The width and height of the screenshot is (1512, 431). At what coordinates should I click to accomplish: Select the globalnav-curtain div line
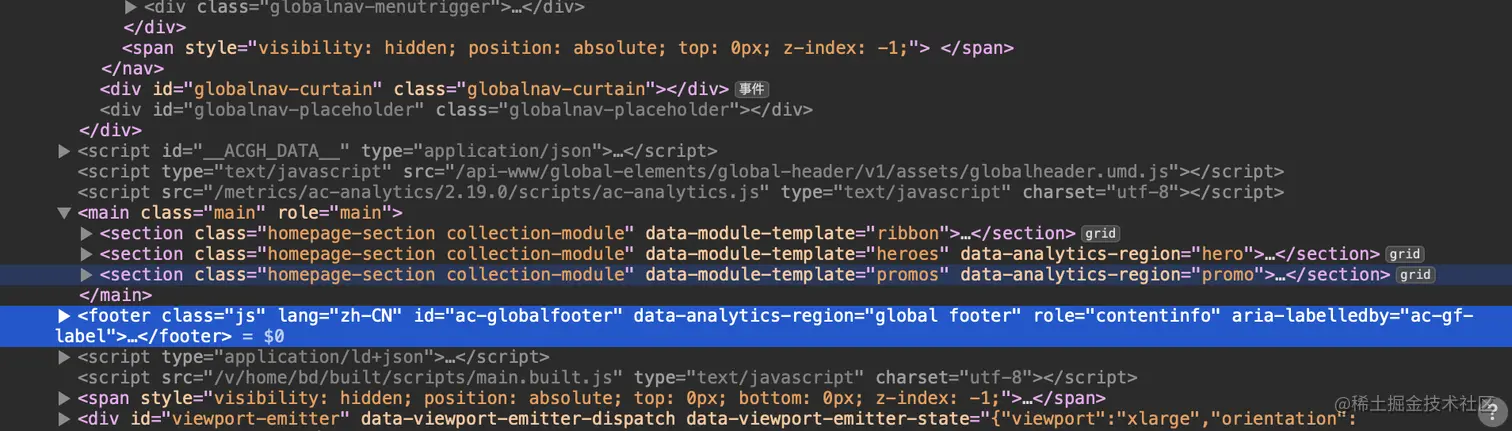click(x=414, y=89)
